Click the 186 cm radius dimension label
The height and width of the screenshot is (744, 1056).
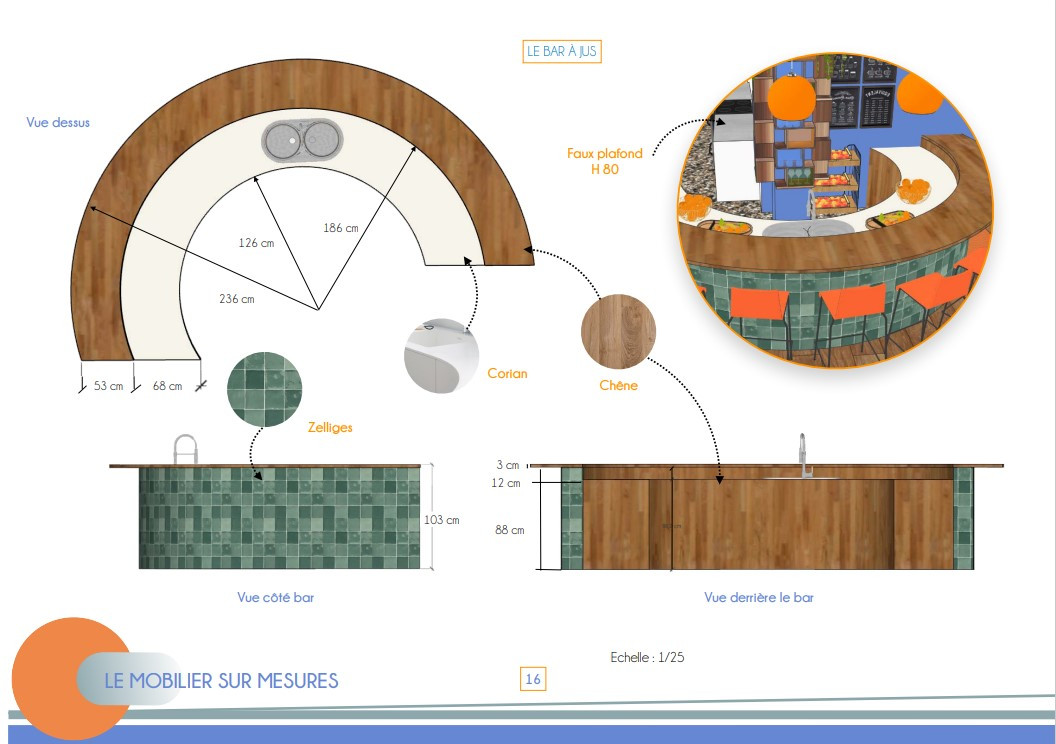coord(341,228)
